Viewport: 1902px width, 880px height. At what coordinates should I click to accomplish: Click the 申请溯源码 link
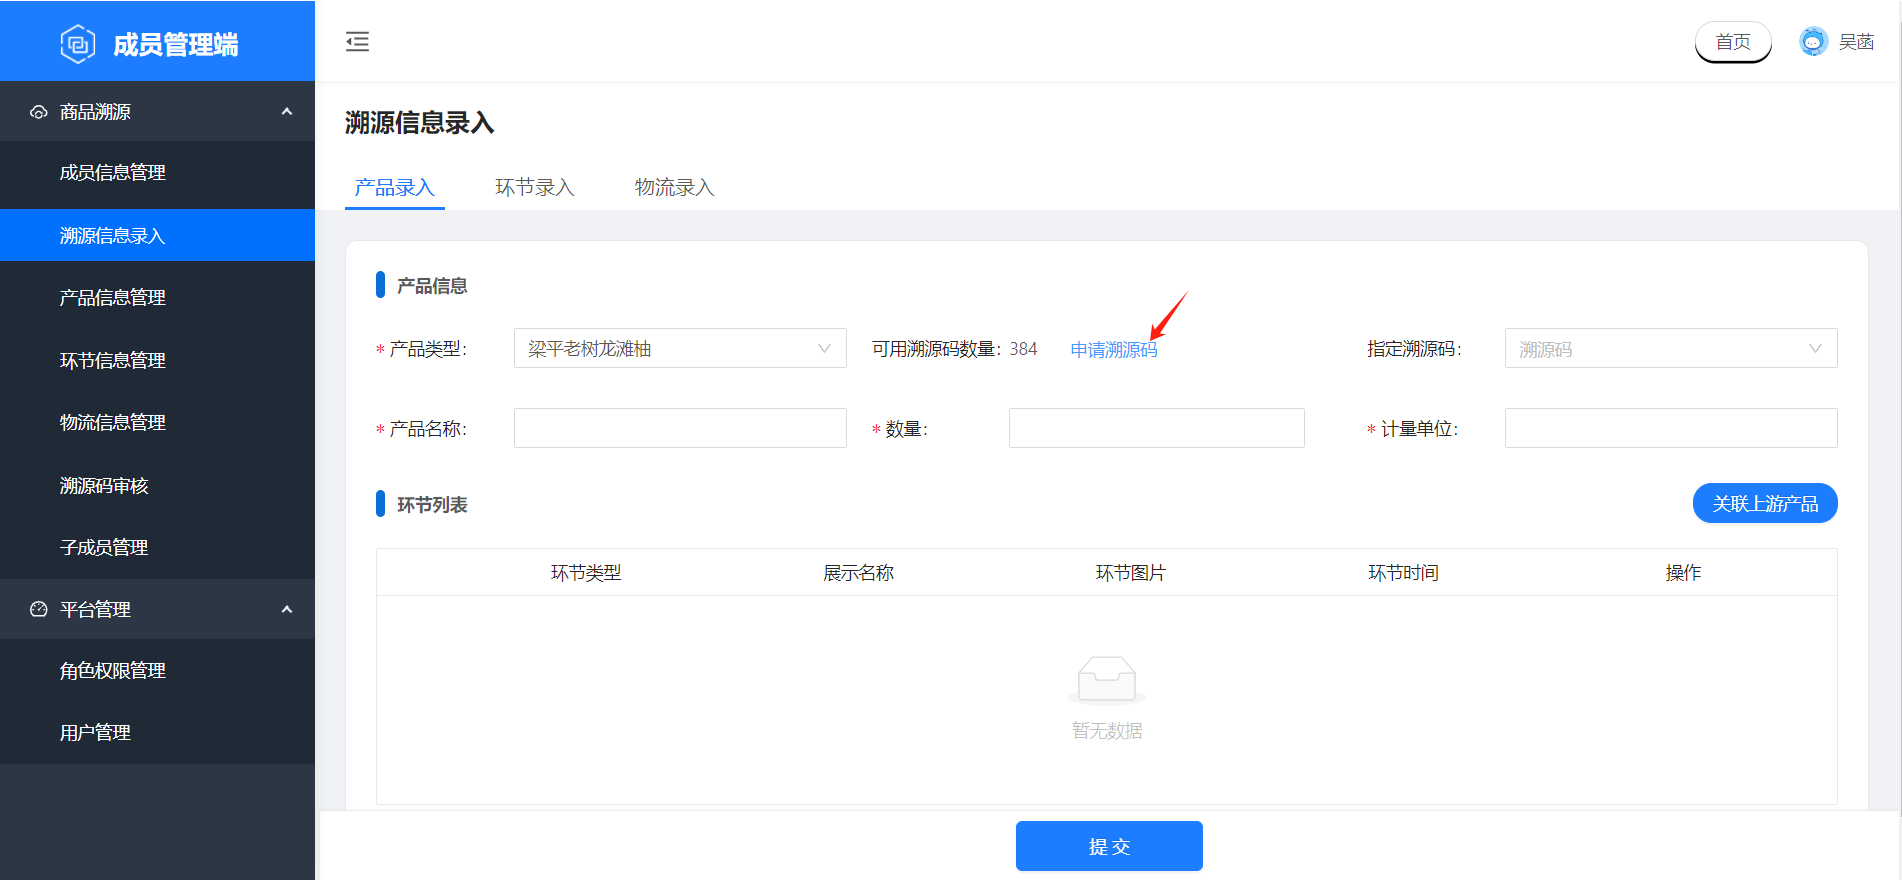(1113, 350)
